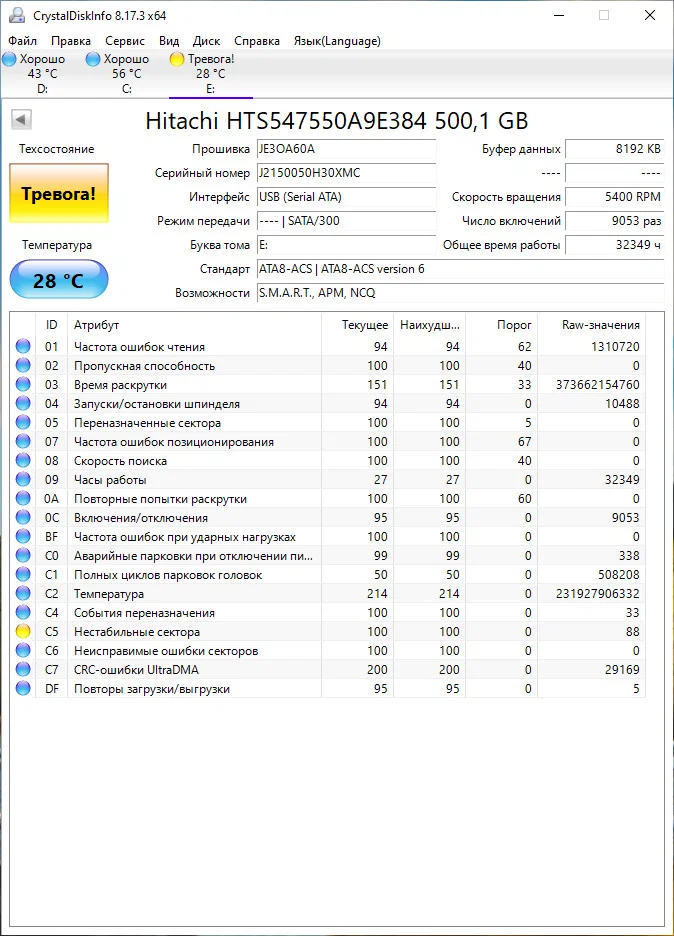Click status circle for C4 reallocation events row

pos(23,612)
